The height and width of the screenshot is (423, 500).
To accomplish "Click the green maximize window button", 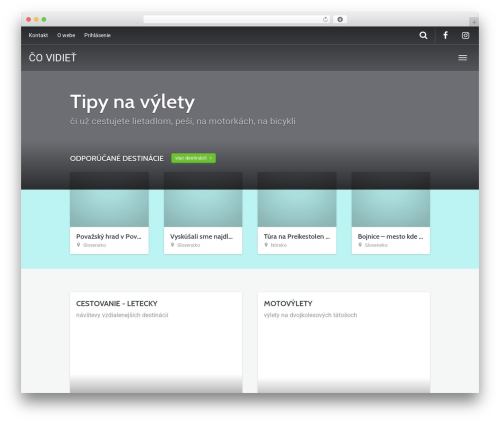I will point(44,19).
